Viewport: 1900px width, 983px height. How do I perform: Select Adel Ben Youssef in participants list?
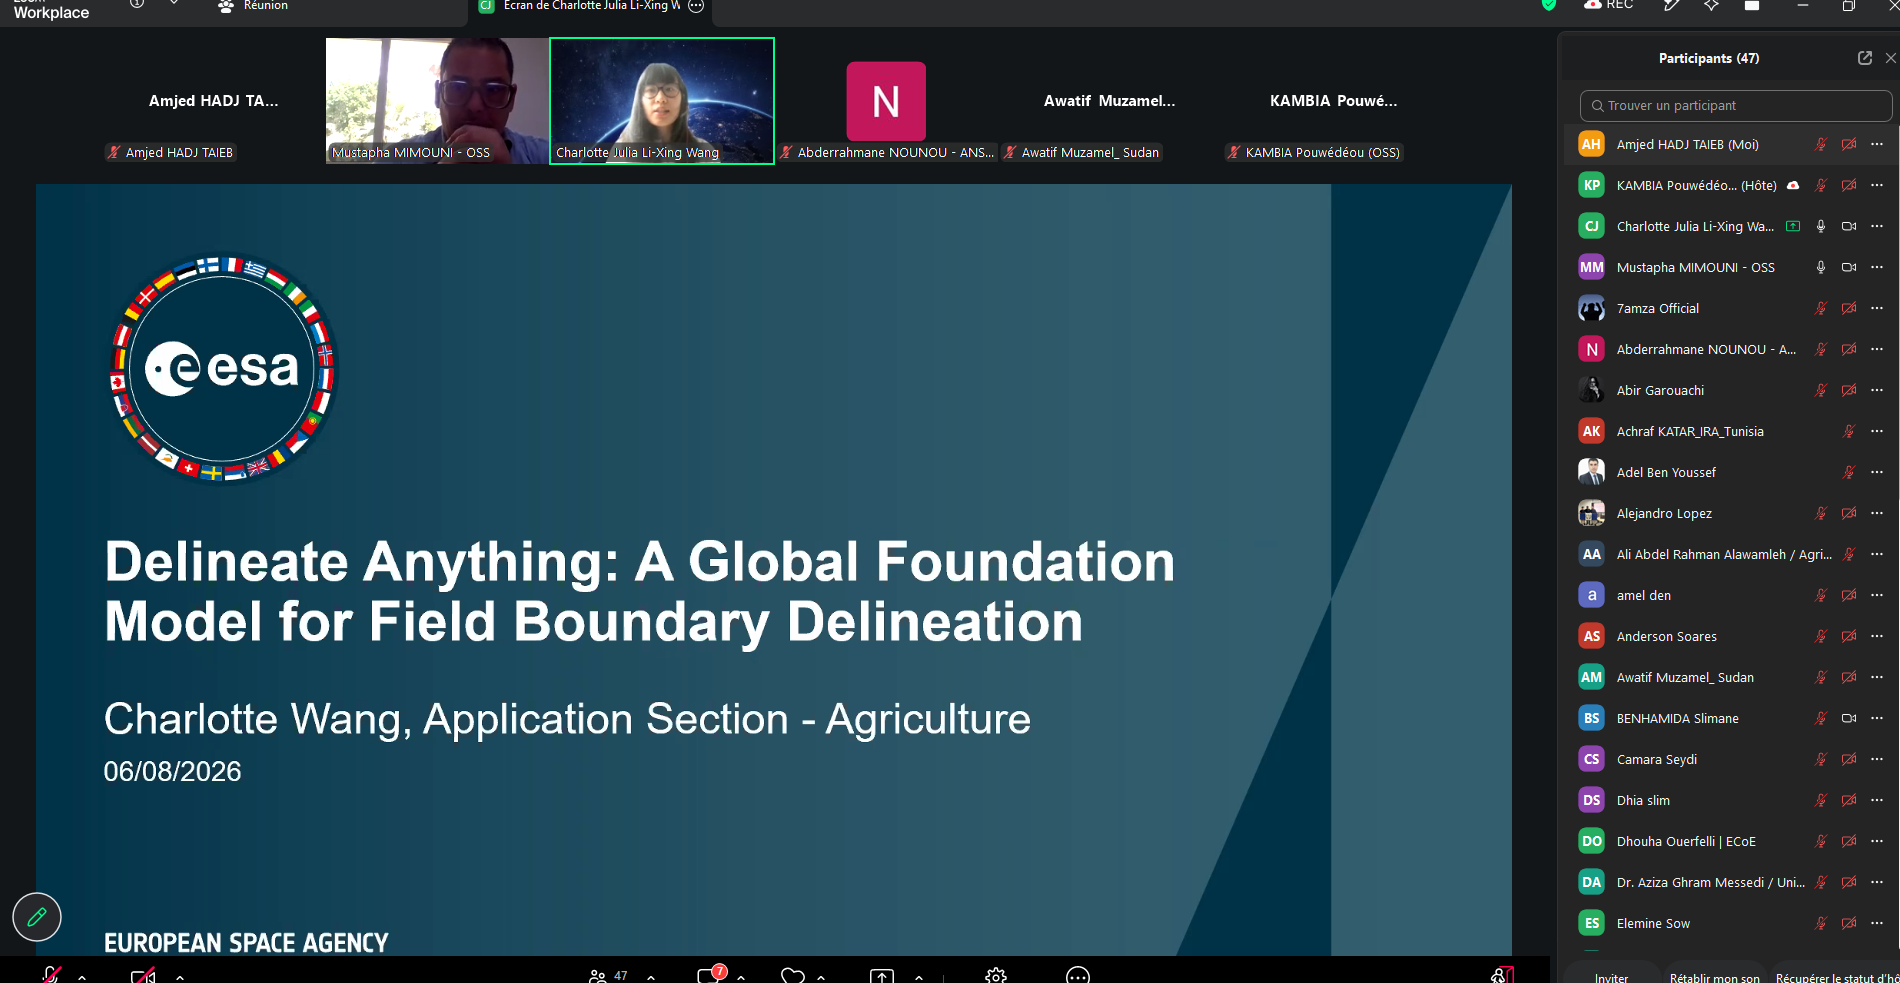tap(1730, 472)
